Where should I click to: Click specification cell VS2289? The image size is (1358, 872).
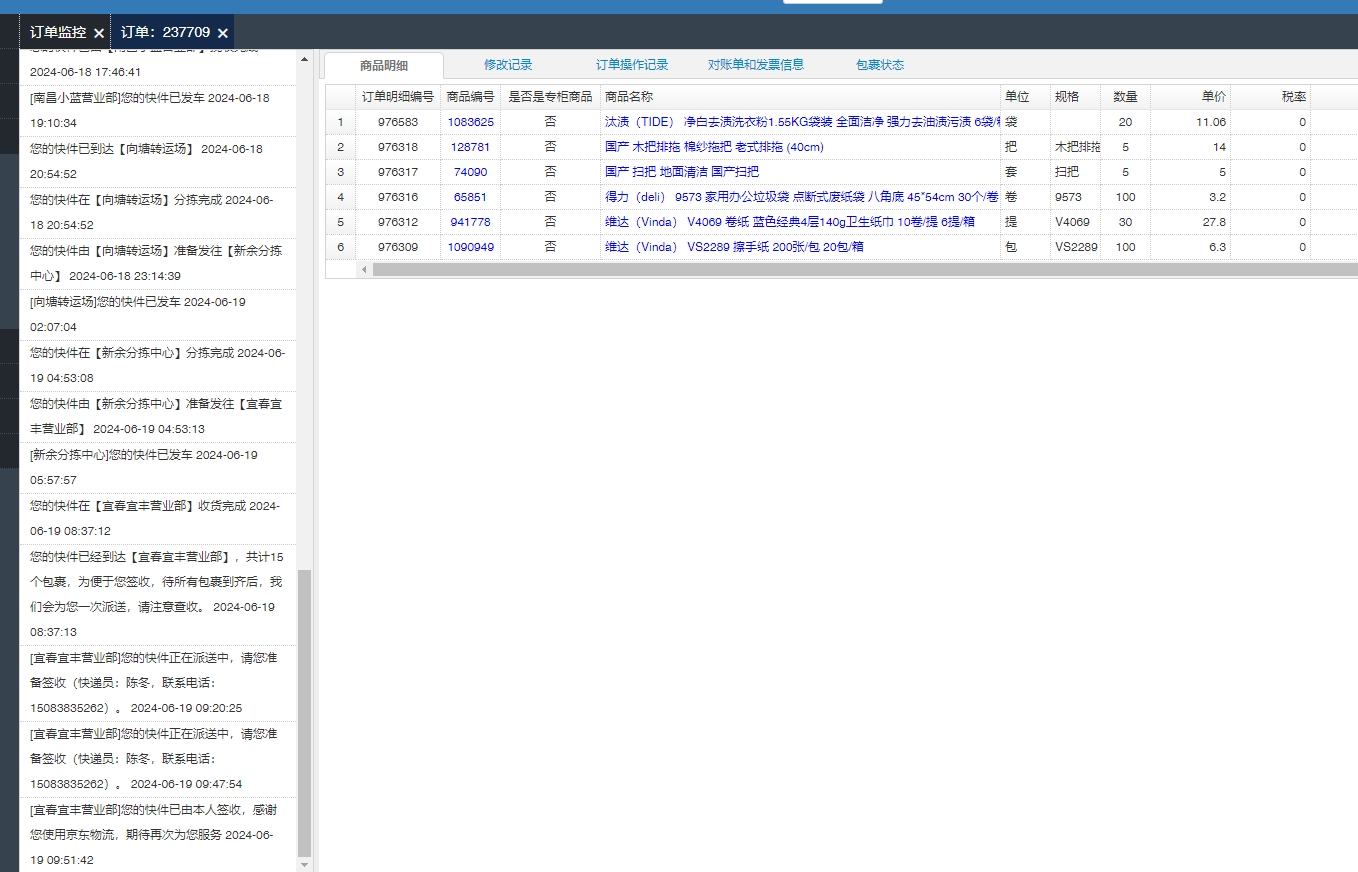[x=1075, y=247]
